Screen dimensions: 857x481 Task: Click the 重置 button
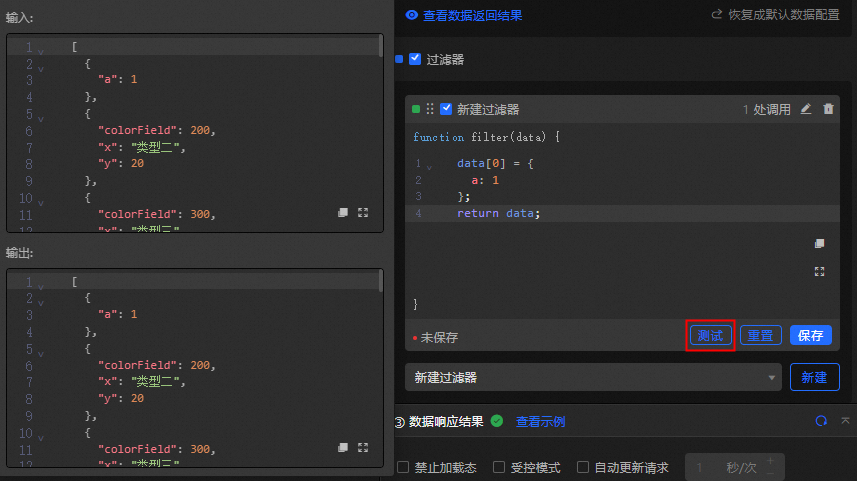point(760,335)
